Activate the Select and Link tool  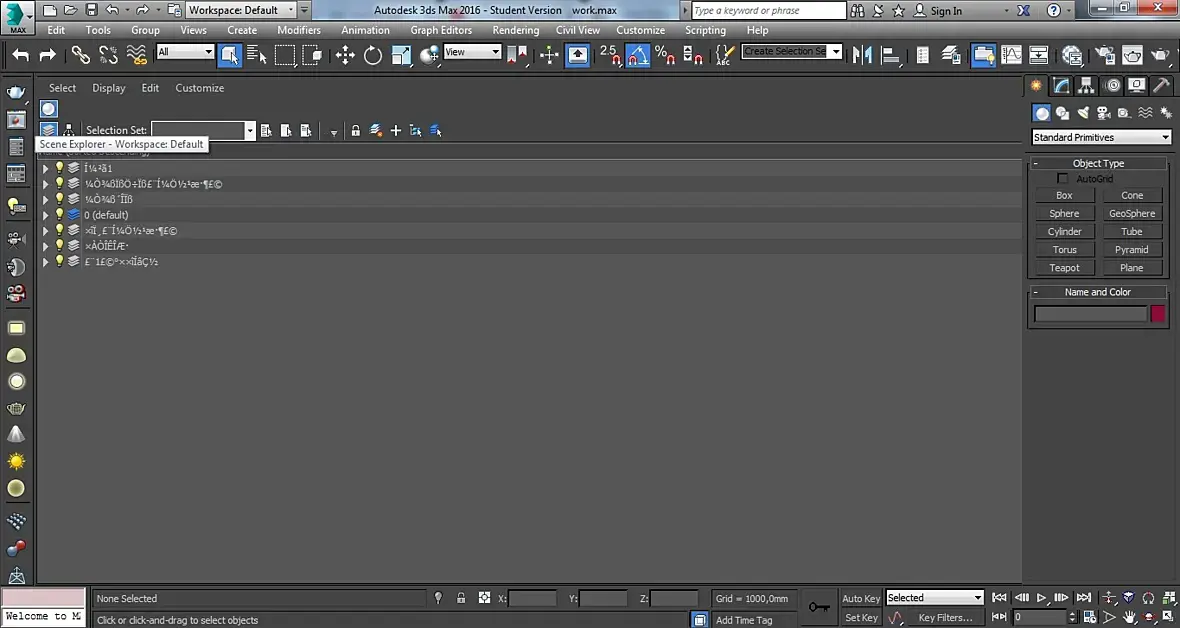(x=81, y=54)
